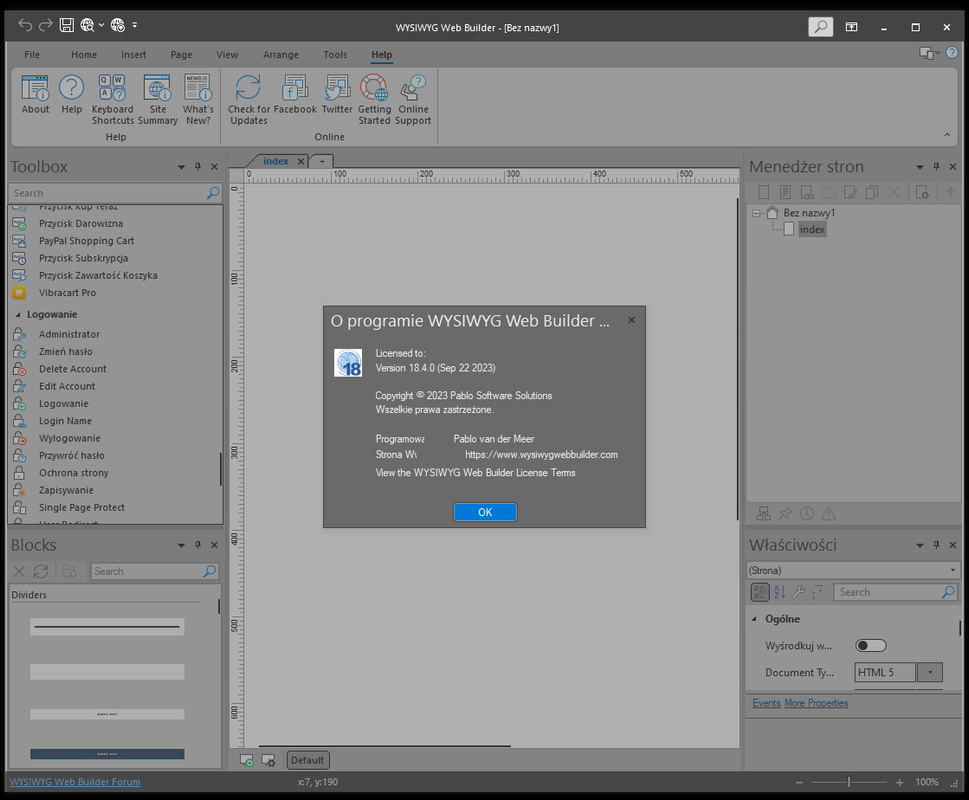This screenshot has height=800, width=969.
Task: Open the About dialog from ribbon
Action: coord(35,95)
